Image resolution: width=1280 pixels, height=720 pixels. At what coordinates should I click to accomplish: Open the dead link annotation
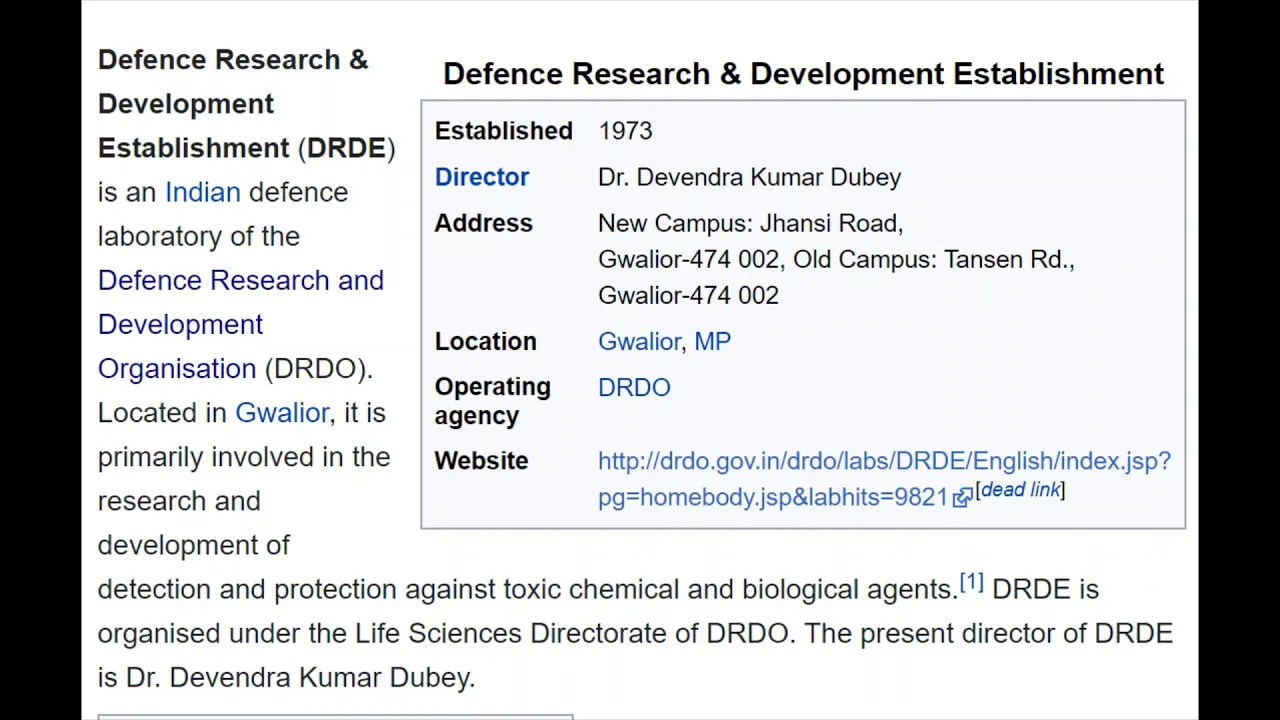[x=1020, y=489]
